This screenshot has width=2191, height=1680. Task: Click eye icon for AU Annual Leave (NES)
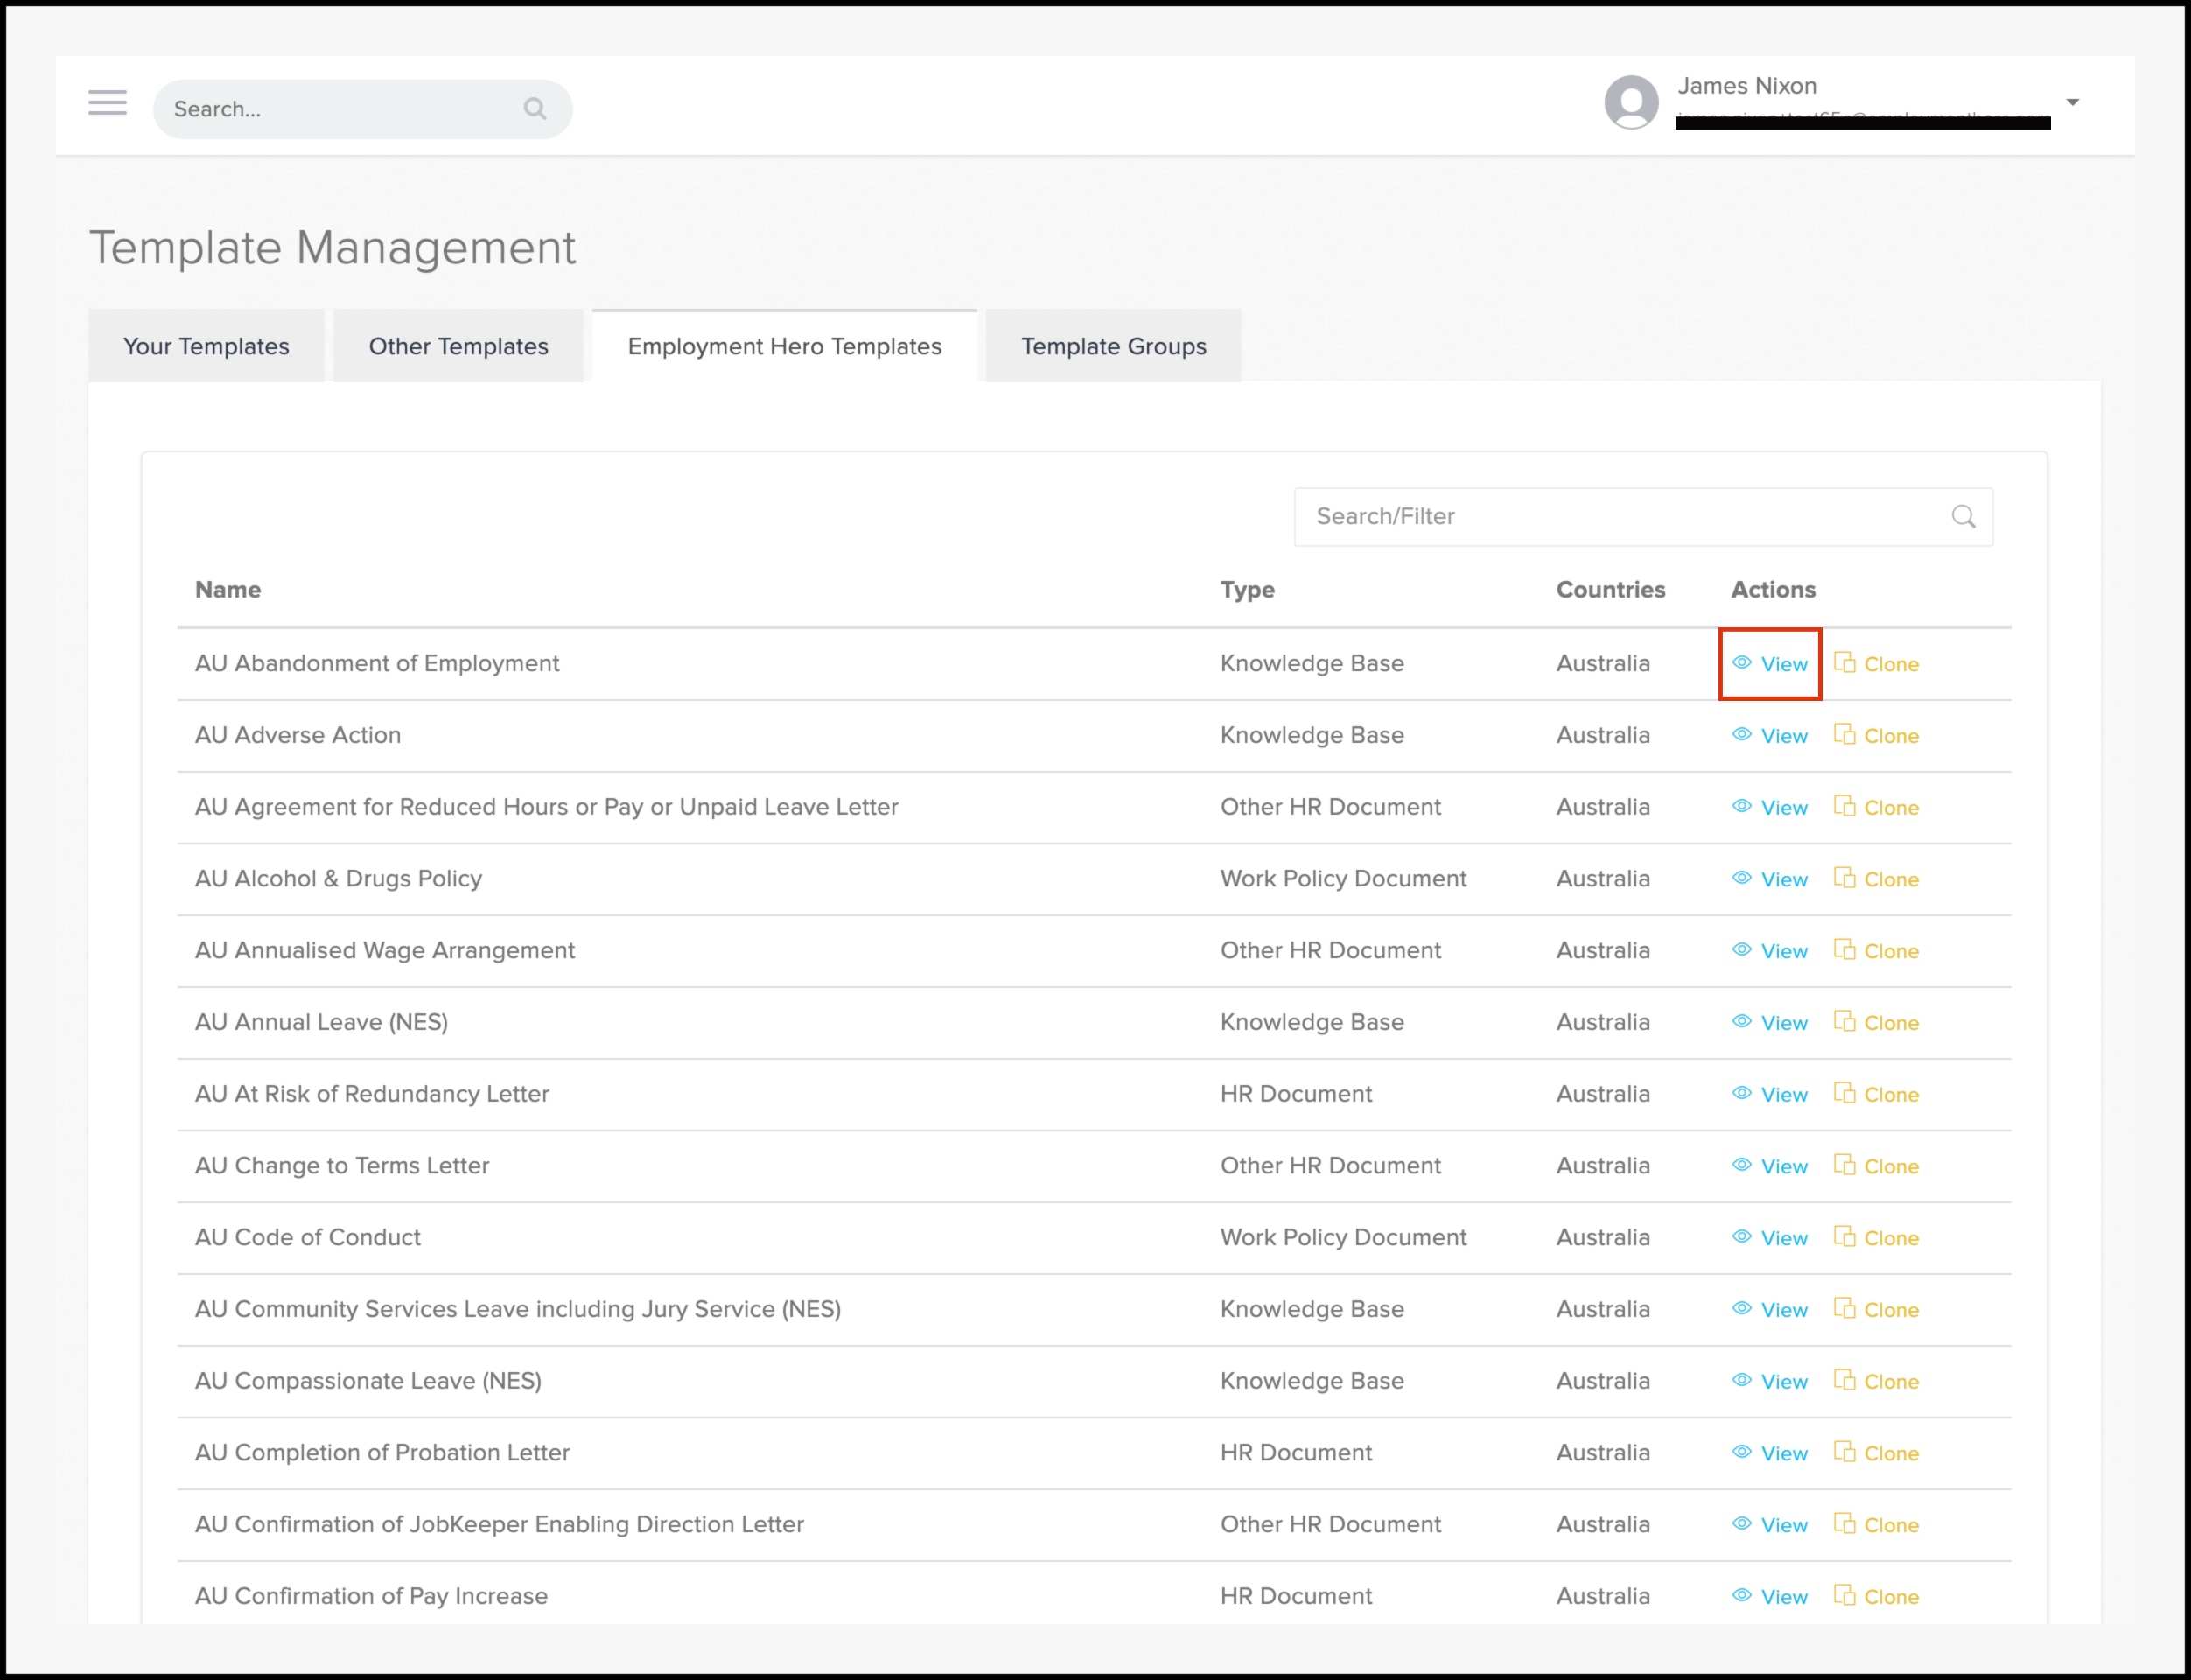click(x=1742, y=1022)
